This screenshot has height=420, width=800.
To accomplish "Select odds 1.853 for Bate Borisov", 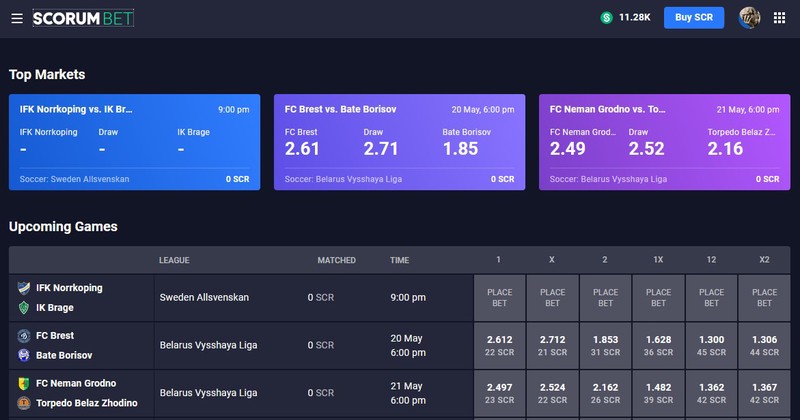I will click(x=606, y=345).
